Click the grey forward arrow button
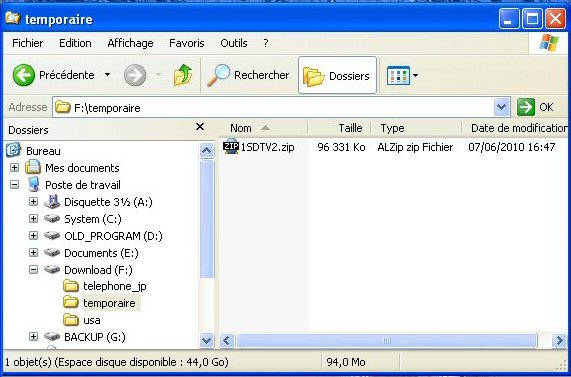The width and height of the screenshot is (571, 377). (x=135, y=75)
